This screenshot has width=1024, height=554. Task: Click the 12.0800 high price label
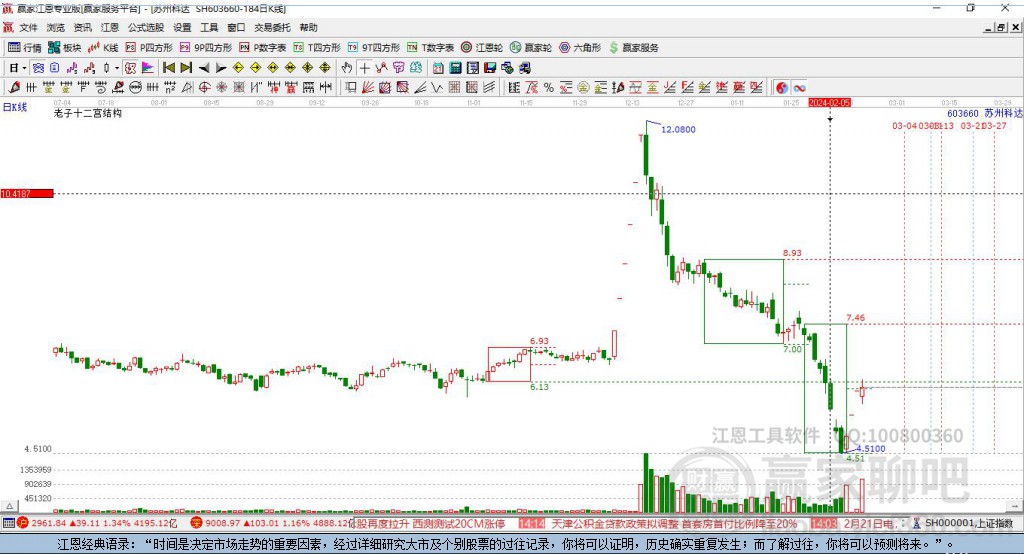679,129
